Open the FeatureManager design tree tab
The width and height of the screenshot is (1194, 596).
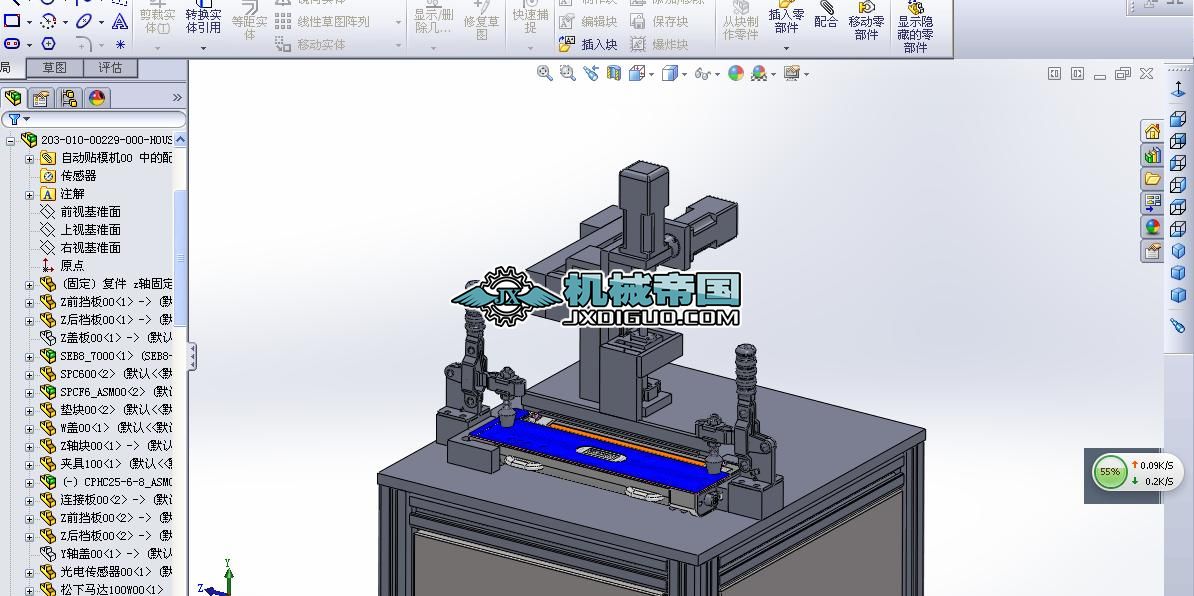point(13,97)
